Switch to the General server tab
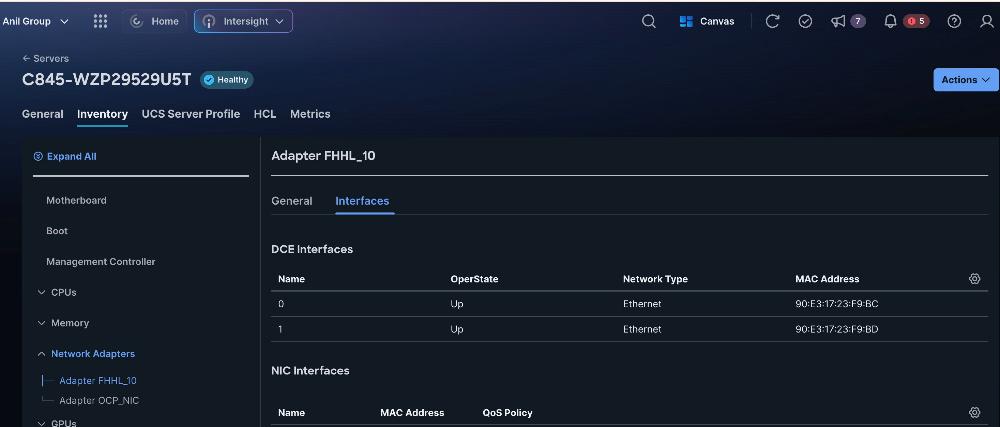 point(43,114)
